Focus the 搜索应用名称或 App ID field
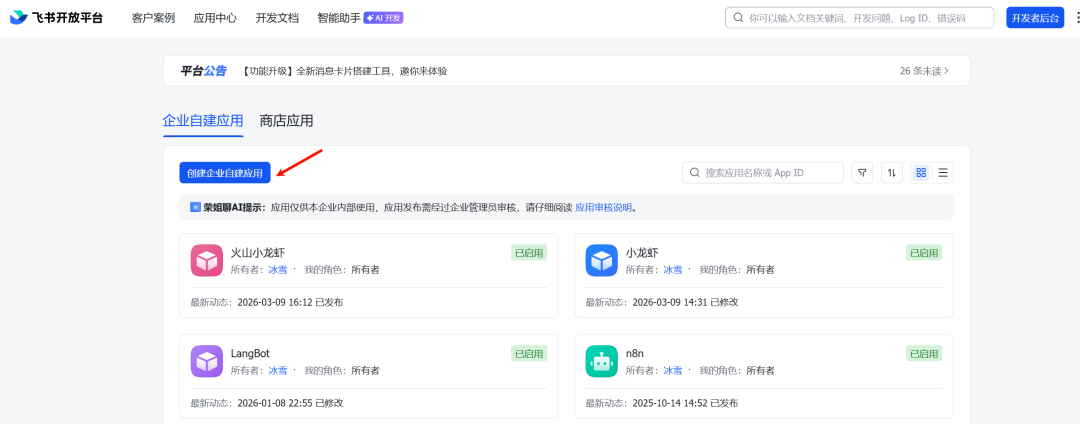Image resolution: width=1080 pixels, height=424 pixels. [762, 173]
